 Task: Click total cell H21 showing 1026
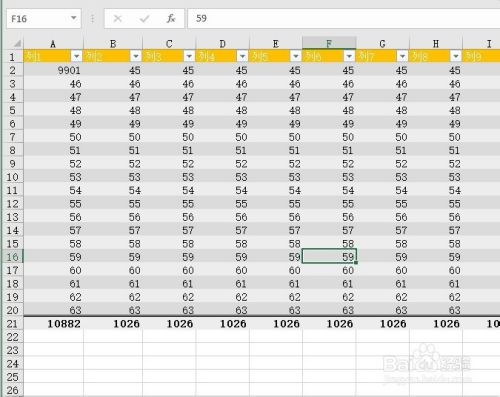click(436, 323)
